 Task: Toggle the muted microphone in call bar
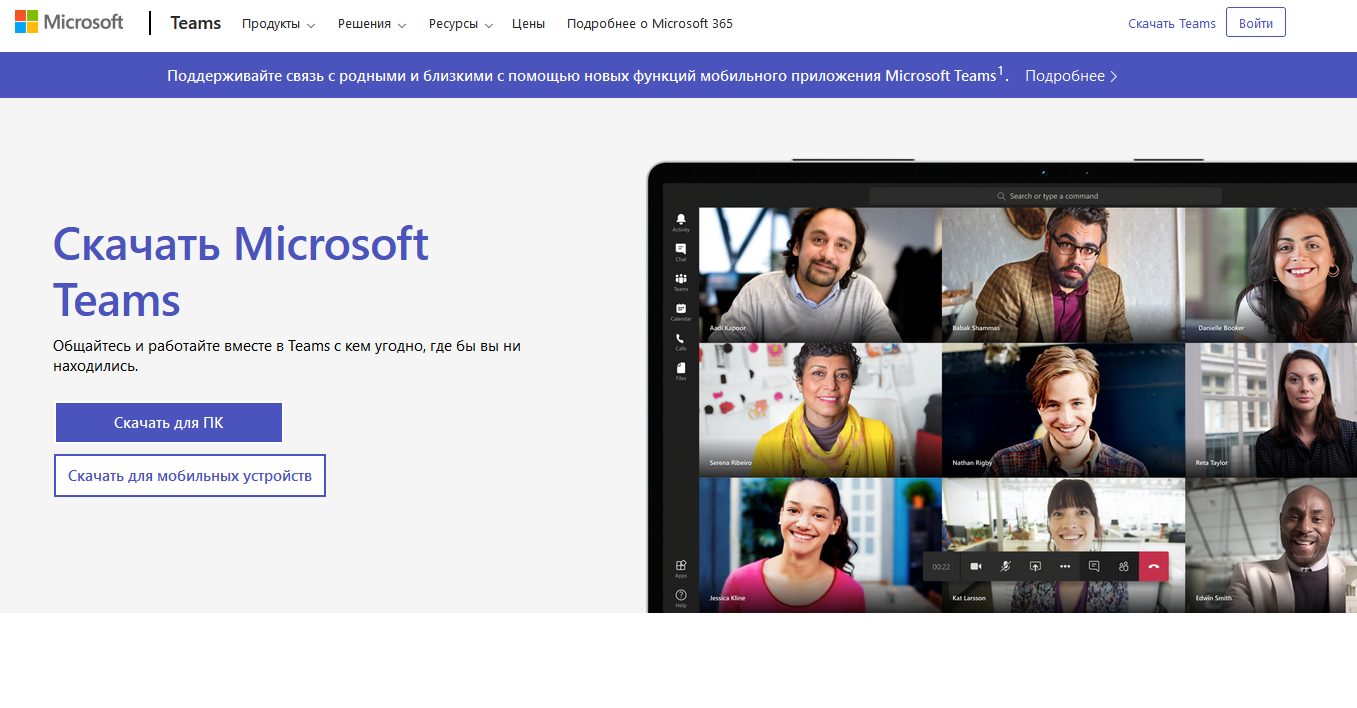tap(1006, 567)
